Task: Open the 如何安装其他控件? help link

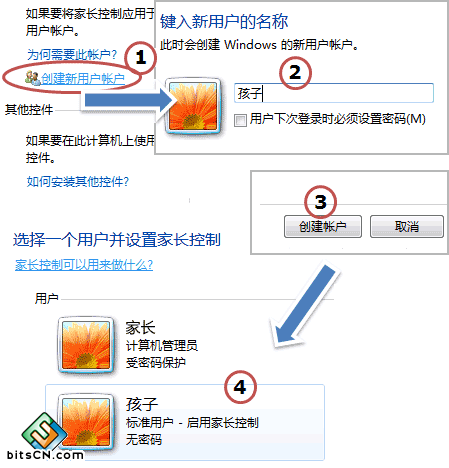Action: 78,182
